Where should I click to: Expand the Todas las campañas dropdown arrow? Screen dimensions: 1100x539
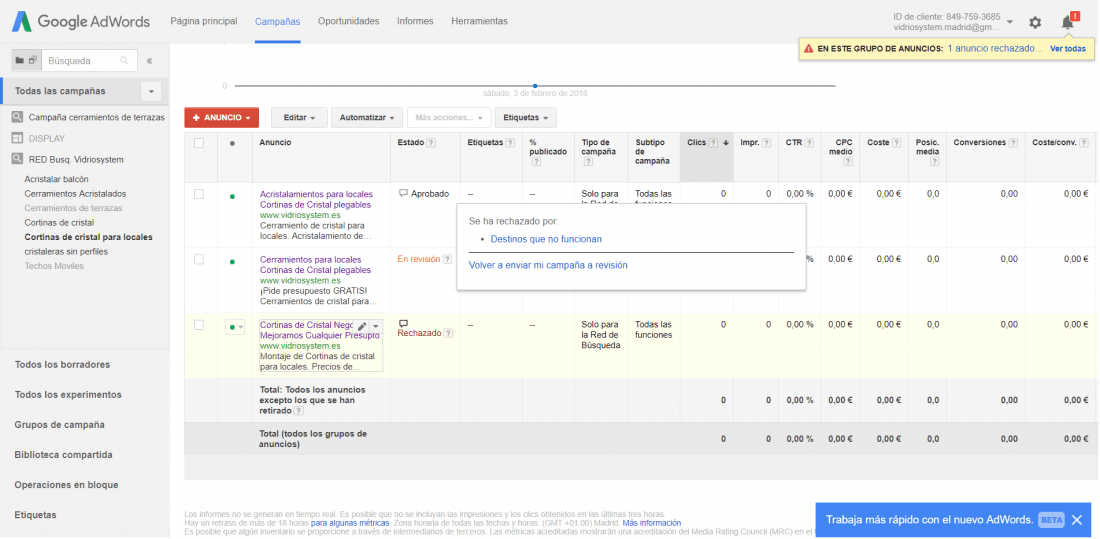152,91
